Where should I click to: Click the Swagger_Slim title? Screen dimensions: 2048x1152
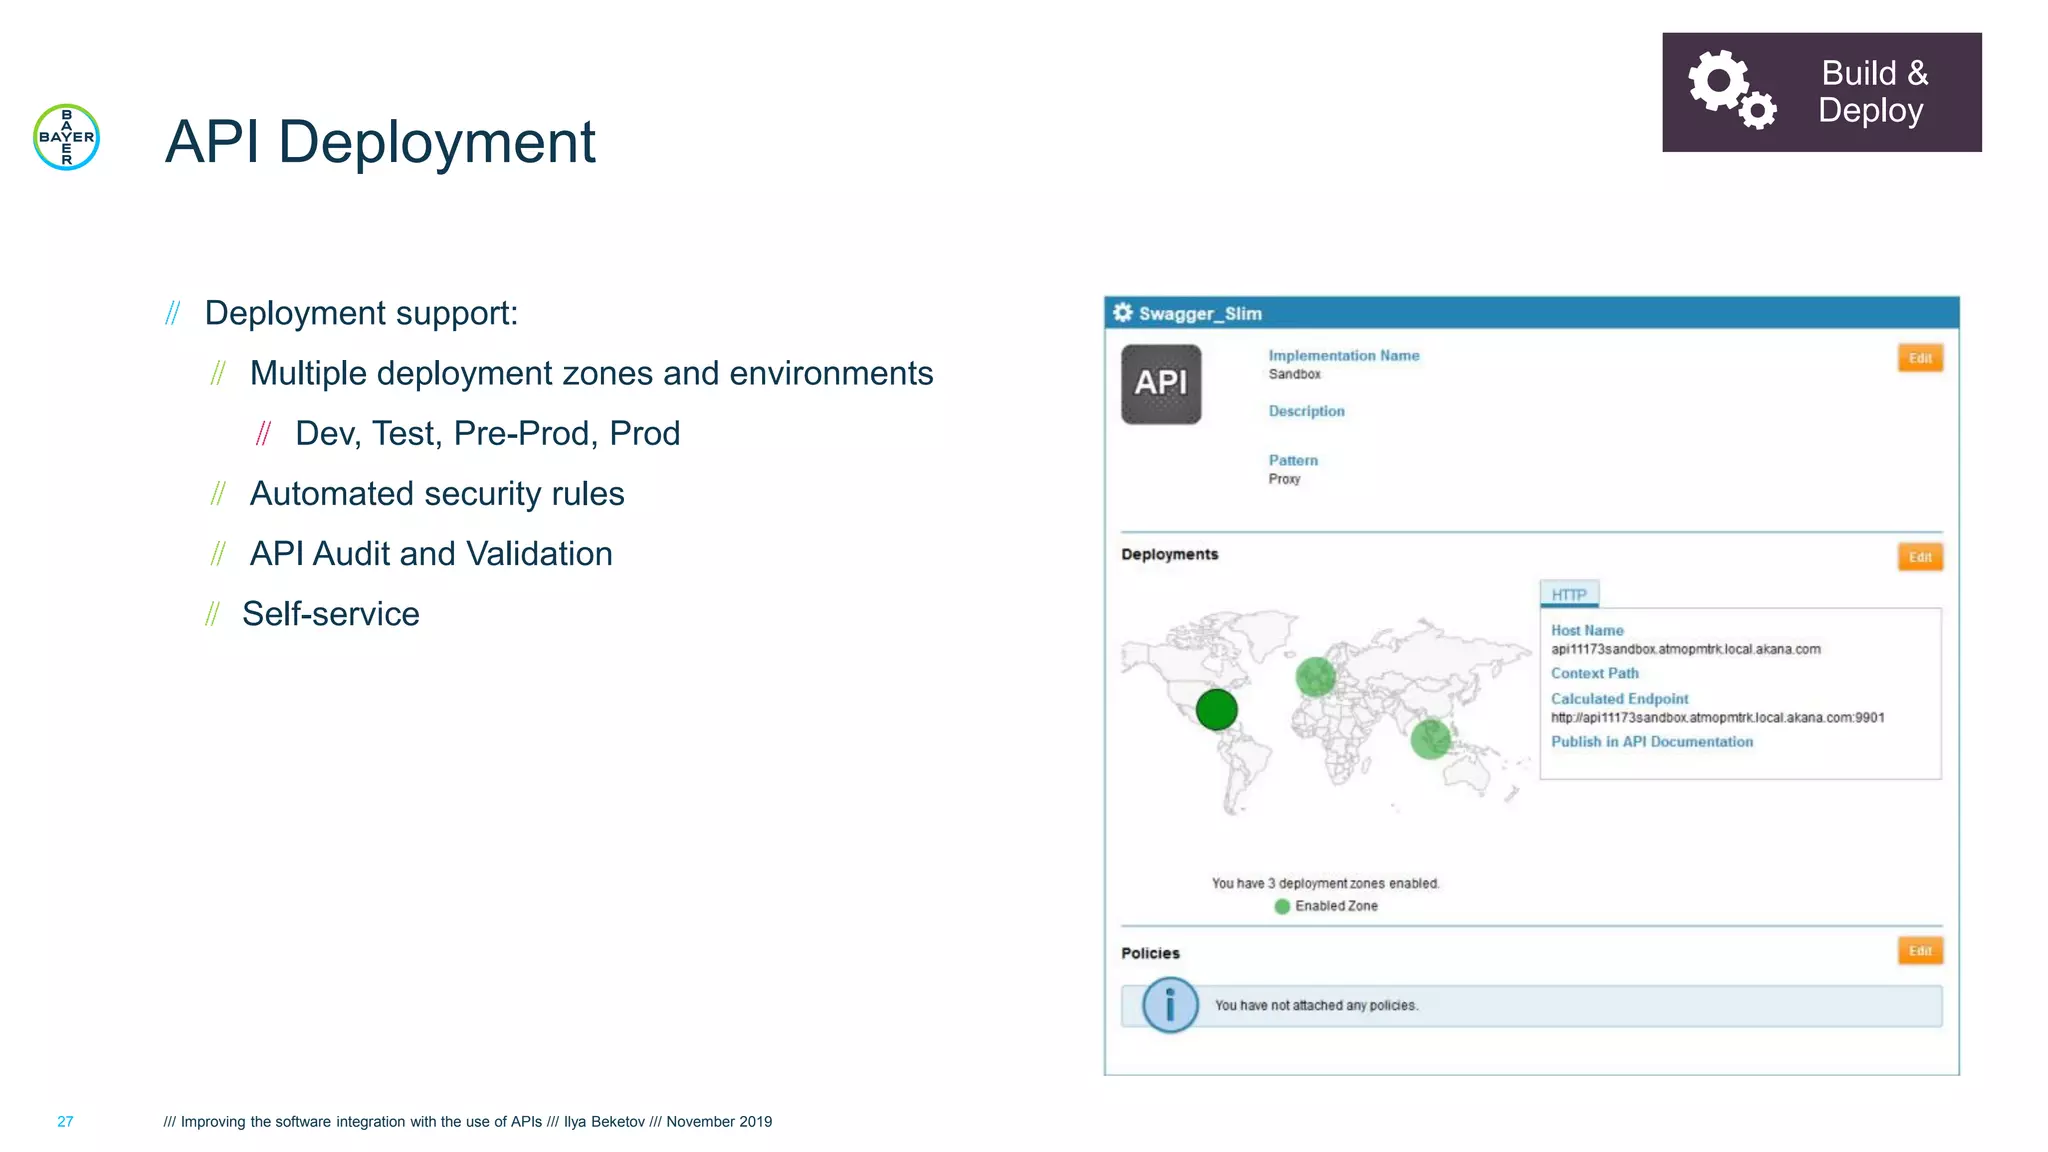tap(1200, 314)
